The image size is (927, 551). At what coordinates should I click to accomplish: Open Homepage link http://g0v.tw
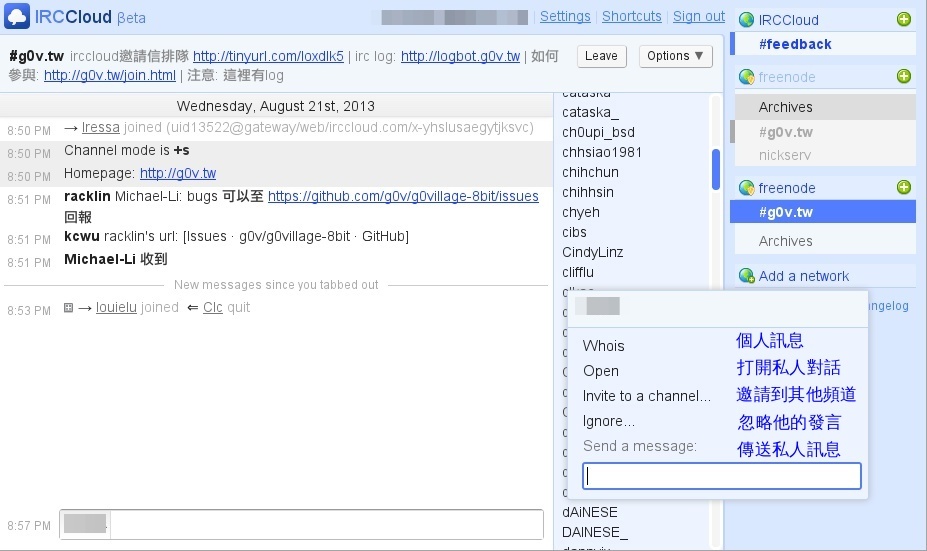(x=178, y=173)
